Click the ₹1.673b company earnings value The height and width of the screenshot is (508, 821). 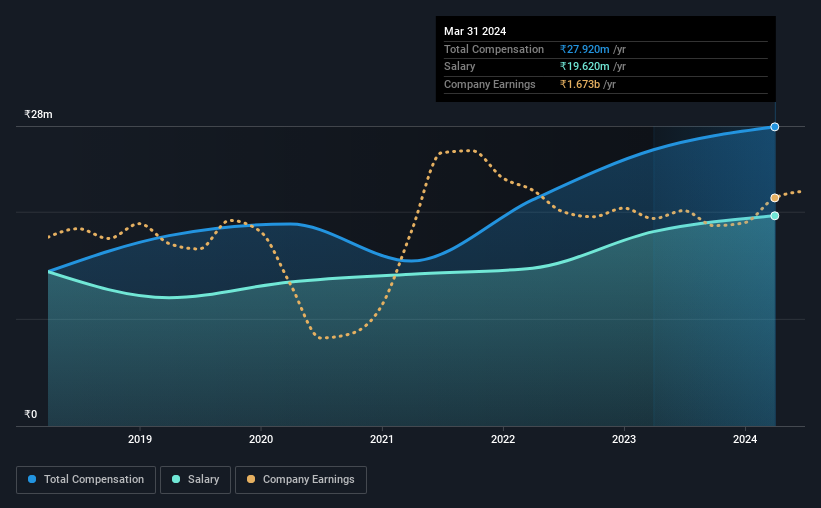point(580,84)
